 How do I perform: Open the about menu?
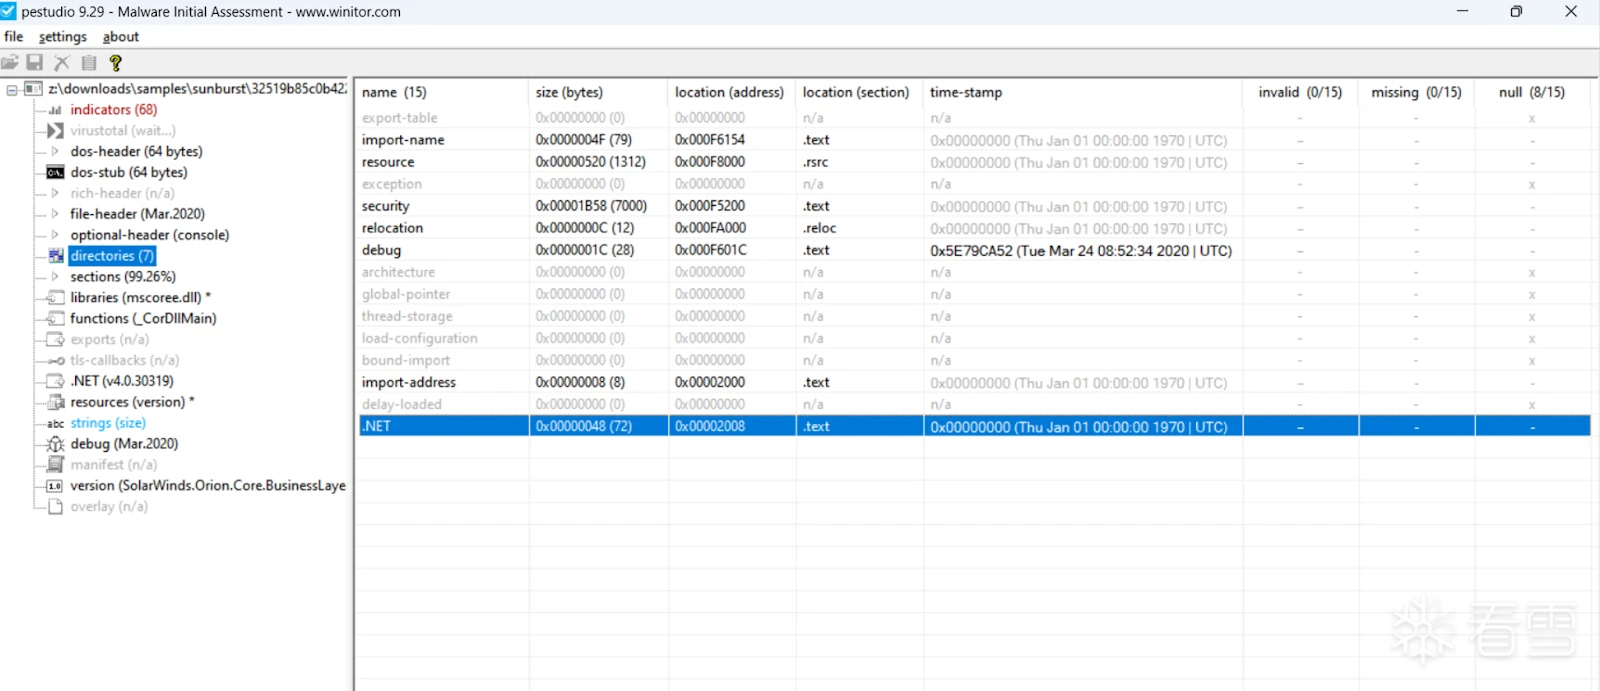[x=121, y=37]
